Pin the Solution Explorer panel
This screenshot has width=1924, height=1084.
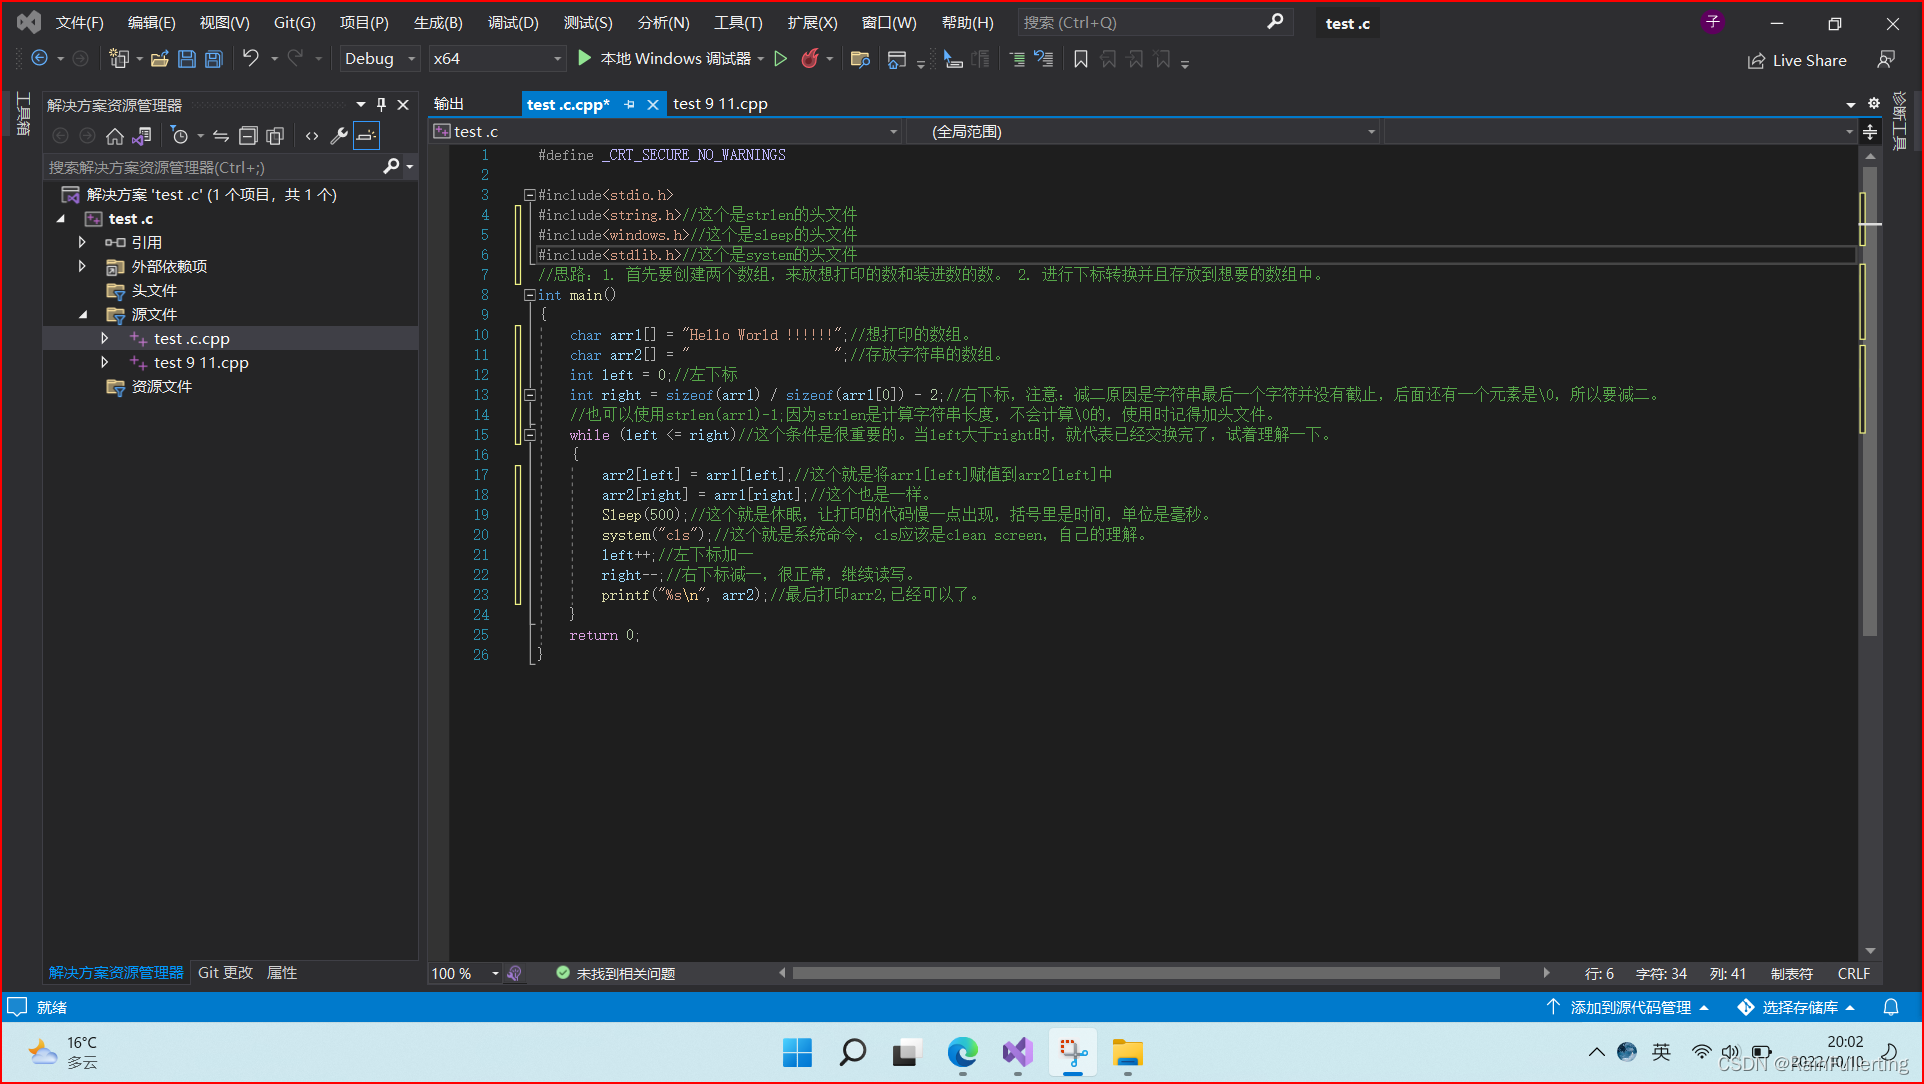(x=381, y=104)
